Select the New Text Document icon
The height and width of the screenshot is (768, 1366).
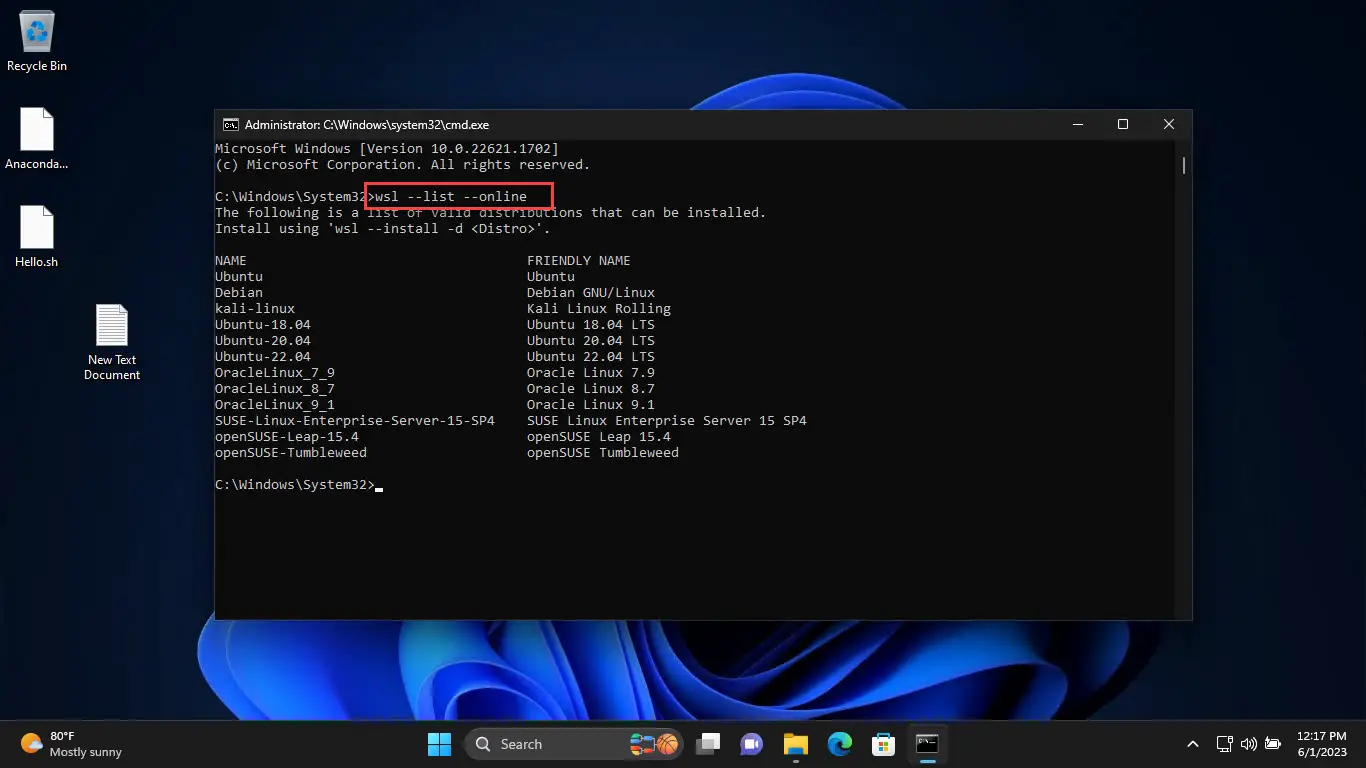point(112,342)
